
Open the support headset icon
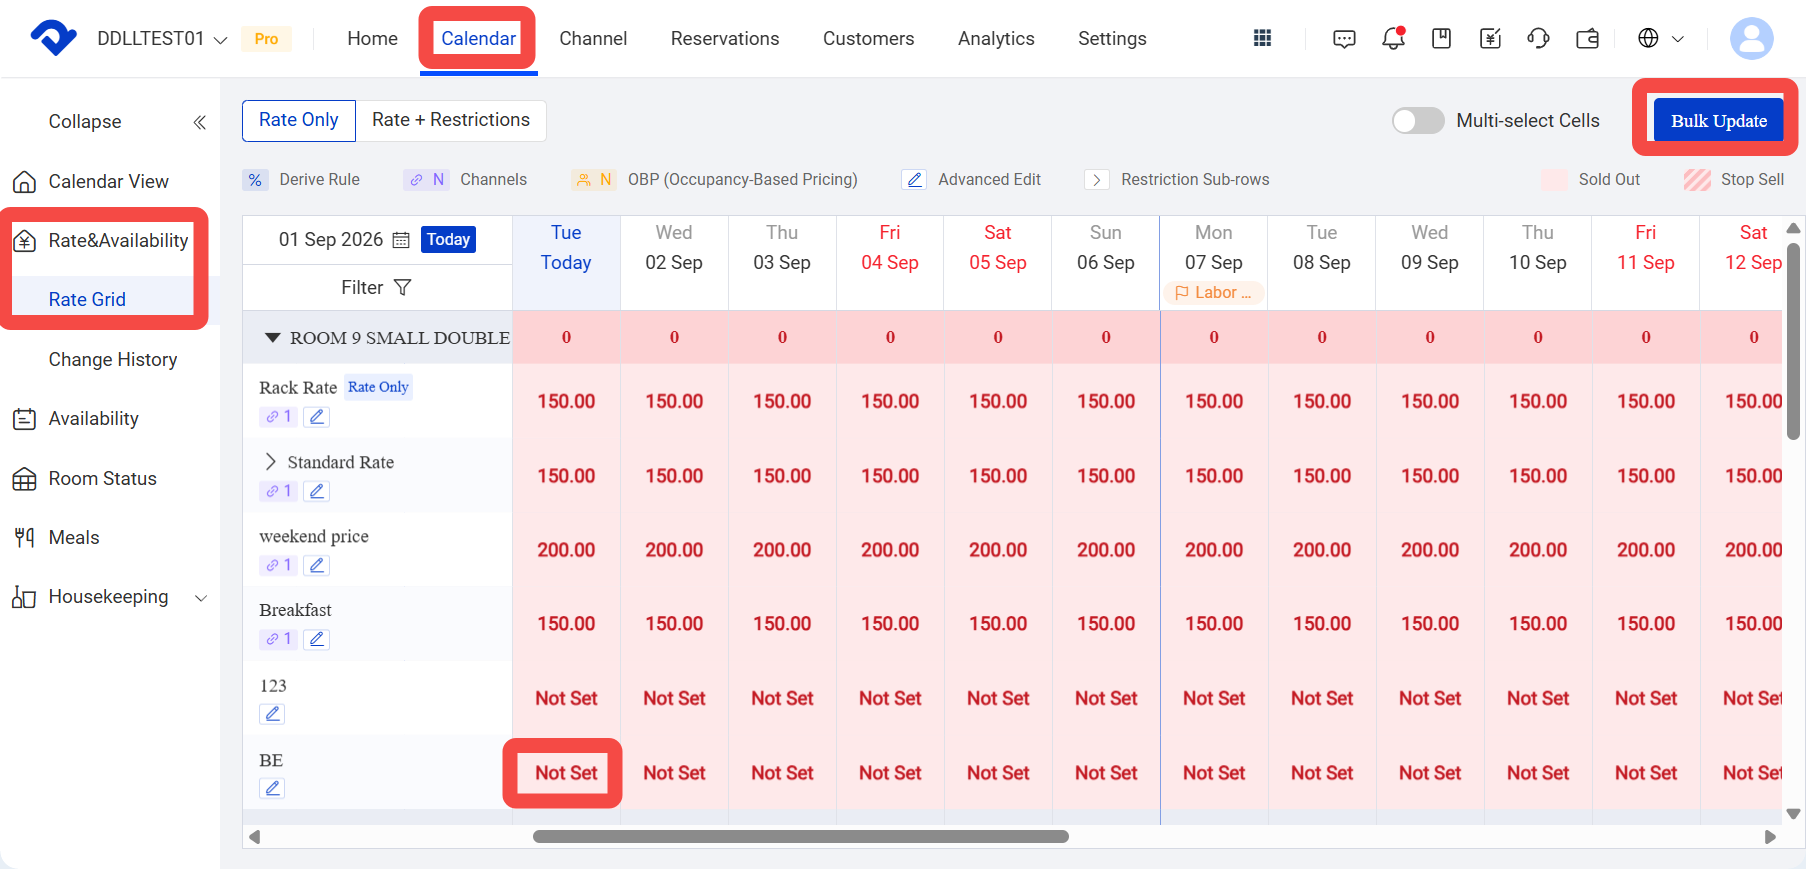(x=1538, y=38)
